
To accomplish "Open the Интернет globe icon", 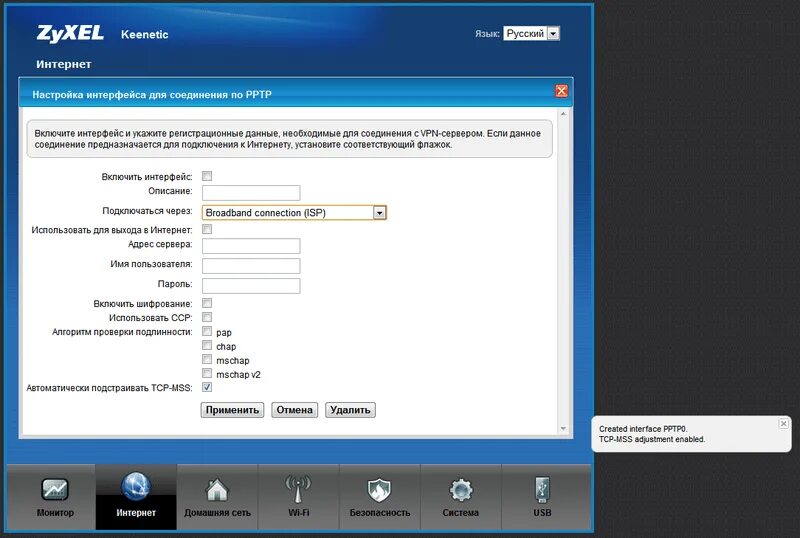I will point(136,485).
